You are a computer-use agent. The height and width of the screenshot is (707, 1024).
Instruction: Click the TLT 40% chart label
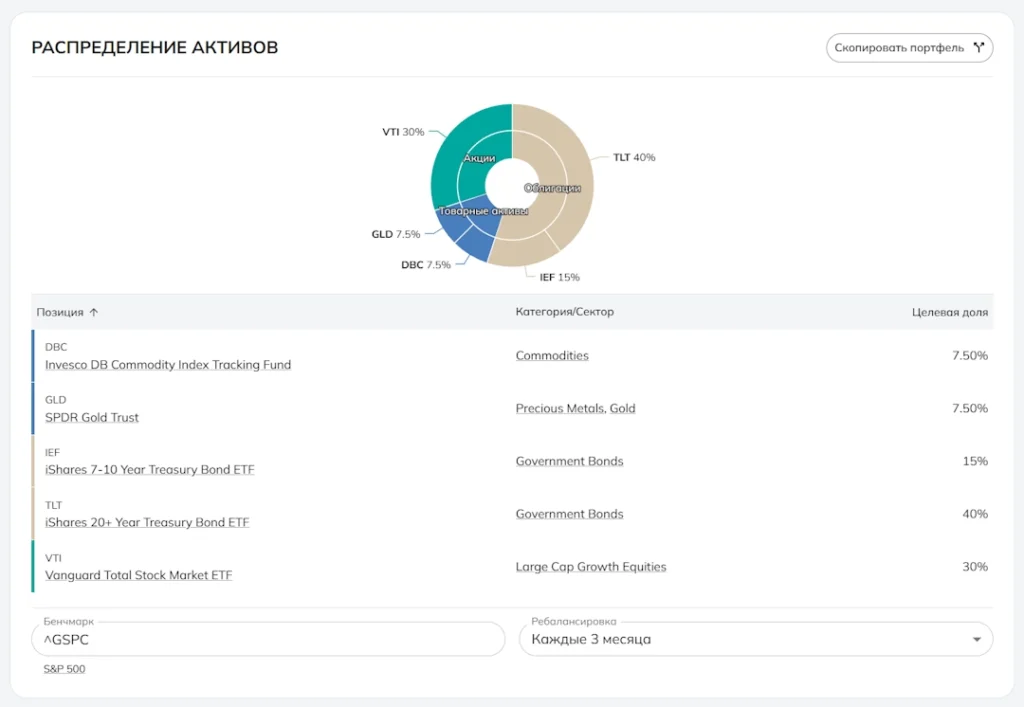(633, 157)
